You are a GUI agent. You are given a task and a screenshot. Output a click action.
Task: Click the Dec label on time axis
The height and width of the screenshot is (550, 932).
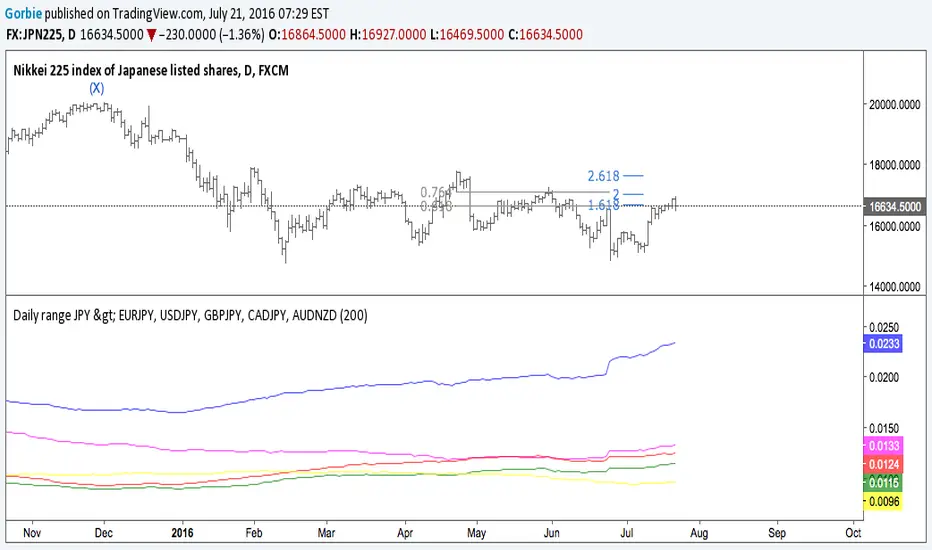[103, 533]
